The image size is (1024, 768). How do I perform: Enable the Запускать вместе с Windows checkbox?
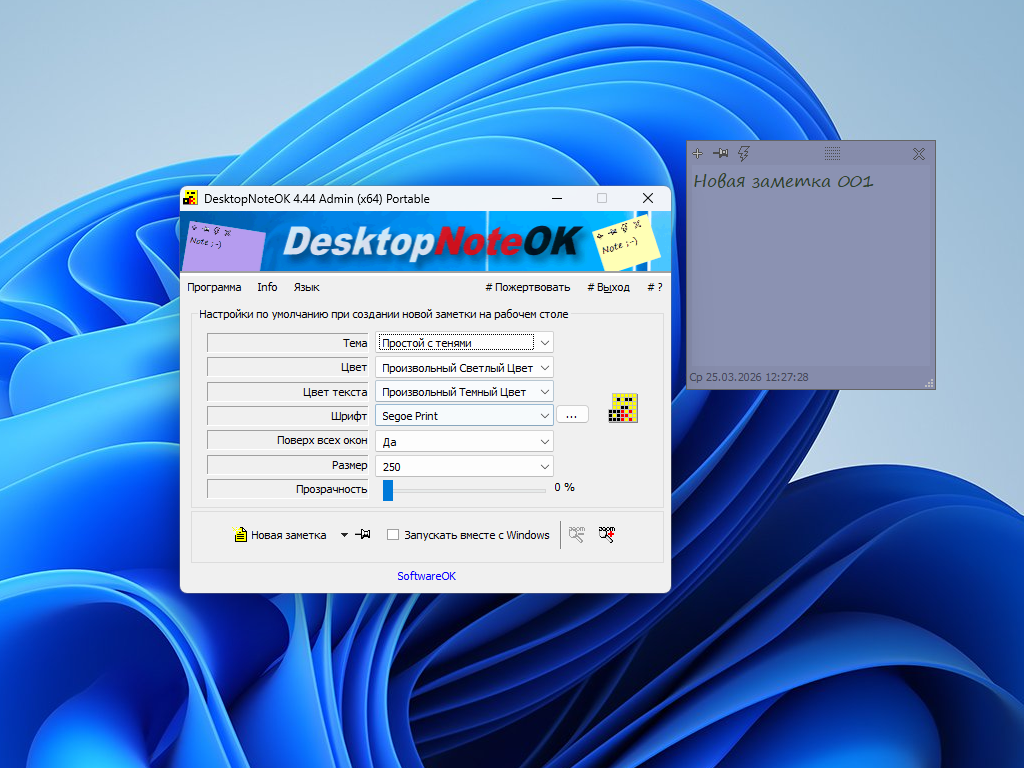click(393, 535)
